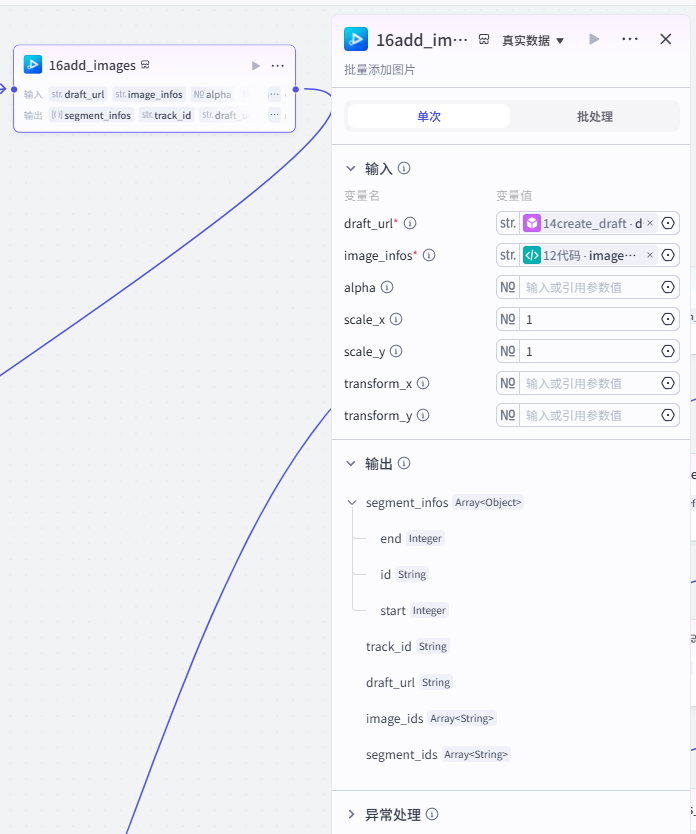Show info for transform_y parameter
The width and height of the screenshot is (696, 834).
(423, 415)
